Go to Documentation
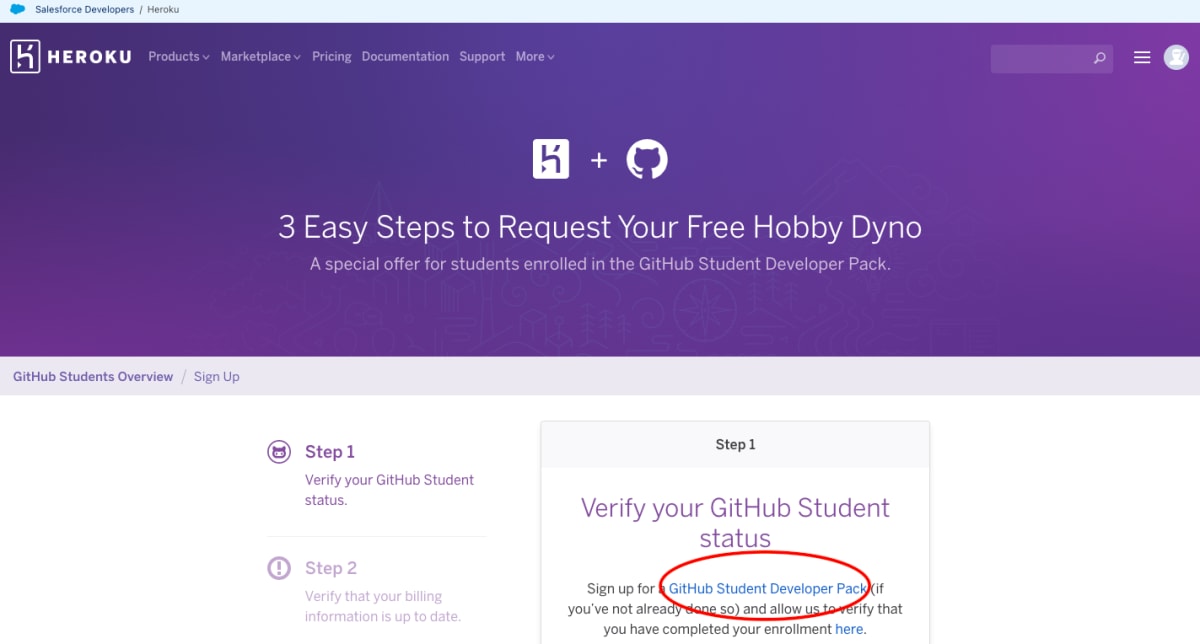 coord(405,57)
